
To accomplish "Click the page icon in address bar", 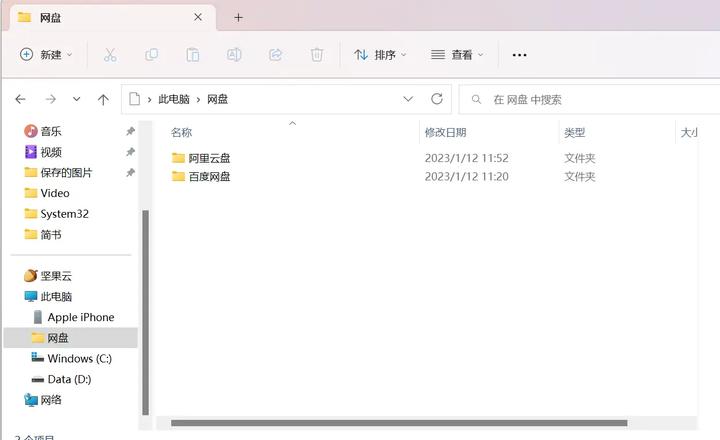I will click(x=134, y=99).
